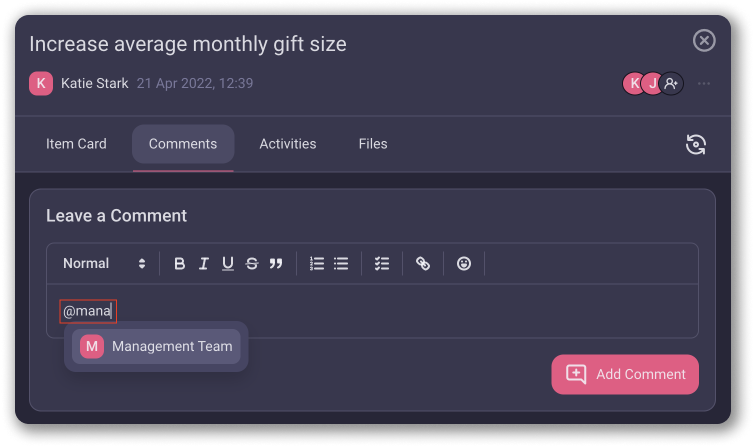The width and height of the screenshot is (754, 447).
Task: Expand the Normal text style dropdown
Action: click(x=104, y=264)
